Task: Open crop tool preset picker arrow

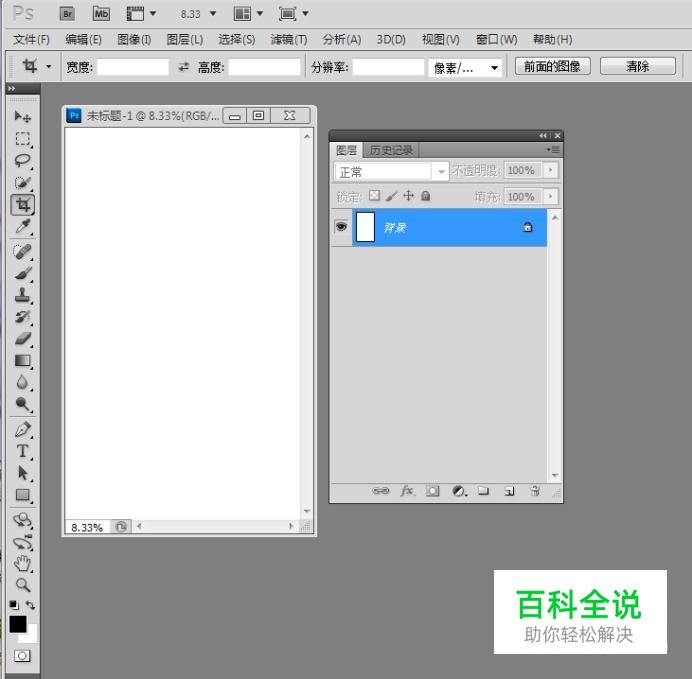Action: [49, 67]
